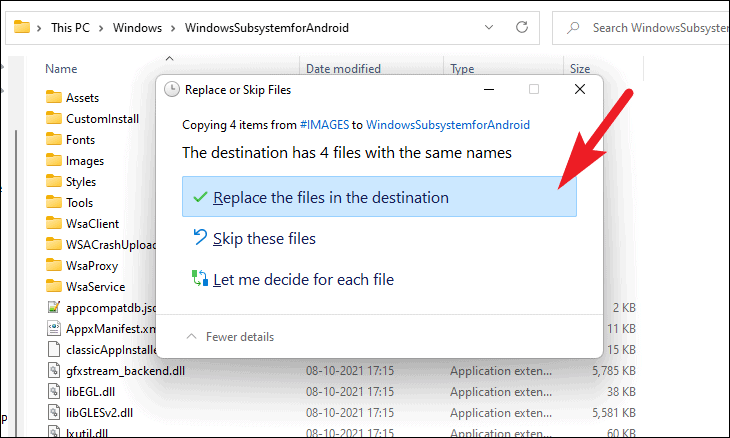The image size is (730, 438).
Task: Click search magnifier icon
Action: point(573,28)
